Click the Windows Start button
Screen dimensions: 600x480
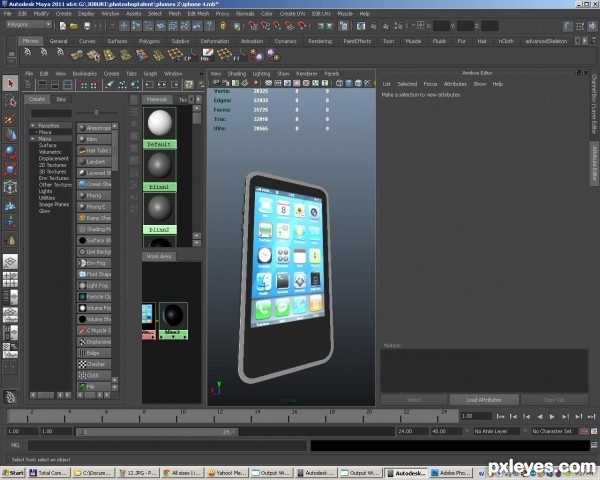13,473
